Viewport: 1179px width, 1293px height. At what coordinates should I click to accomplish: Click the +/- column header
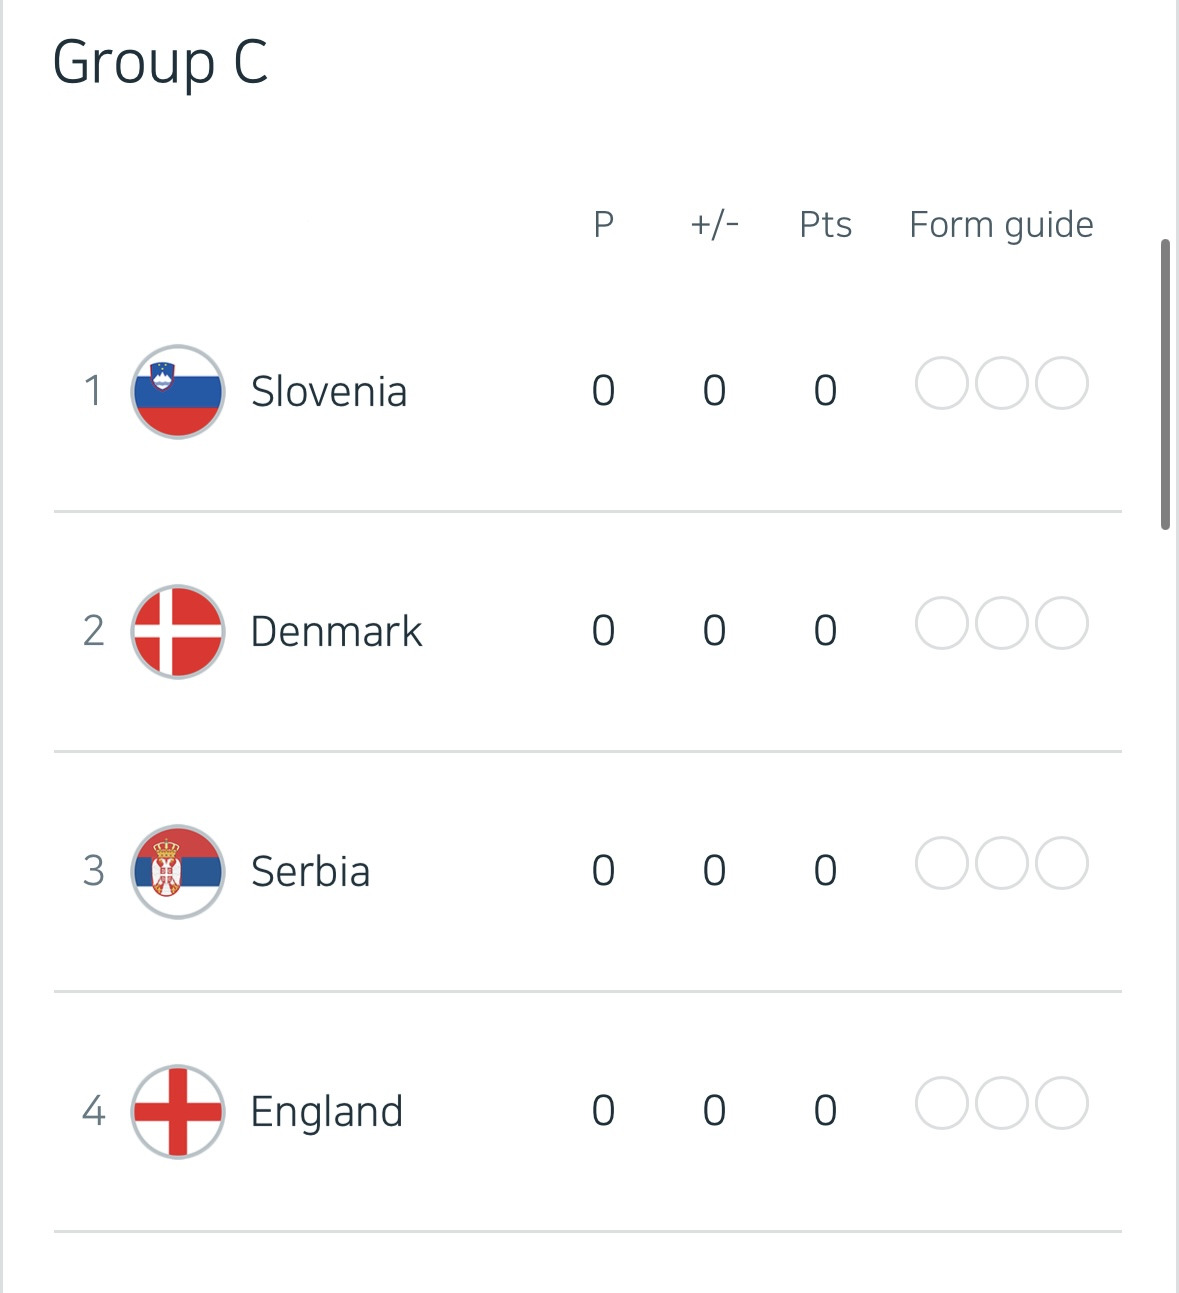point(714,225)
